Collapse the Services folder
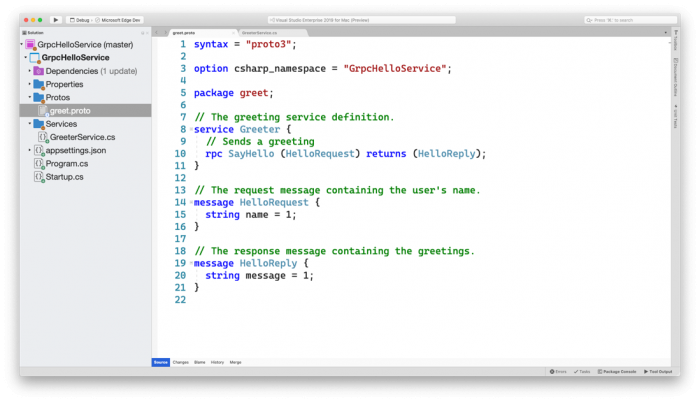Image resolution: width=700 pixels, height=402 pixels. pyautogui.click(x=30, y=123)
